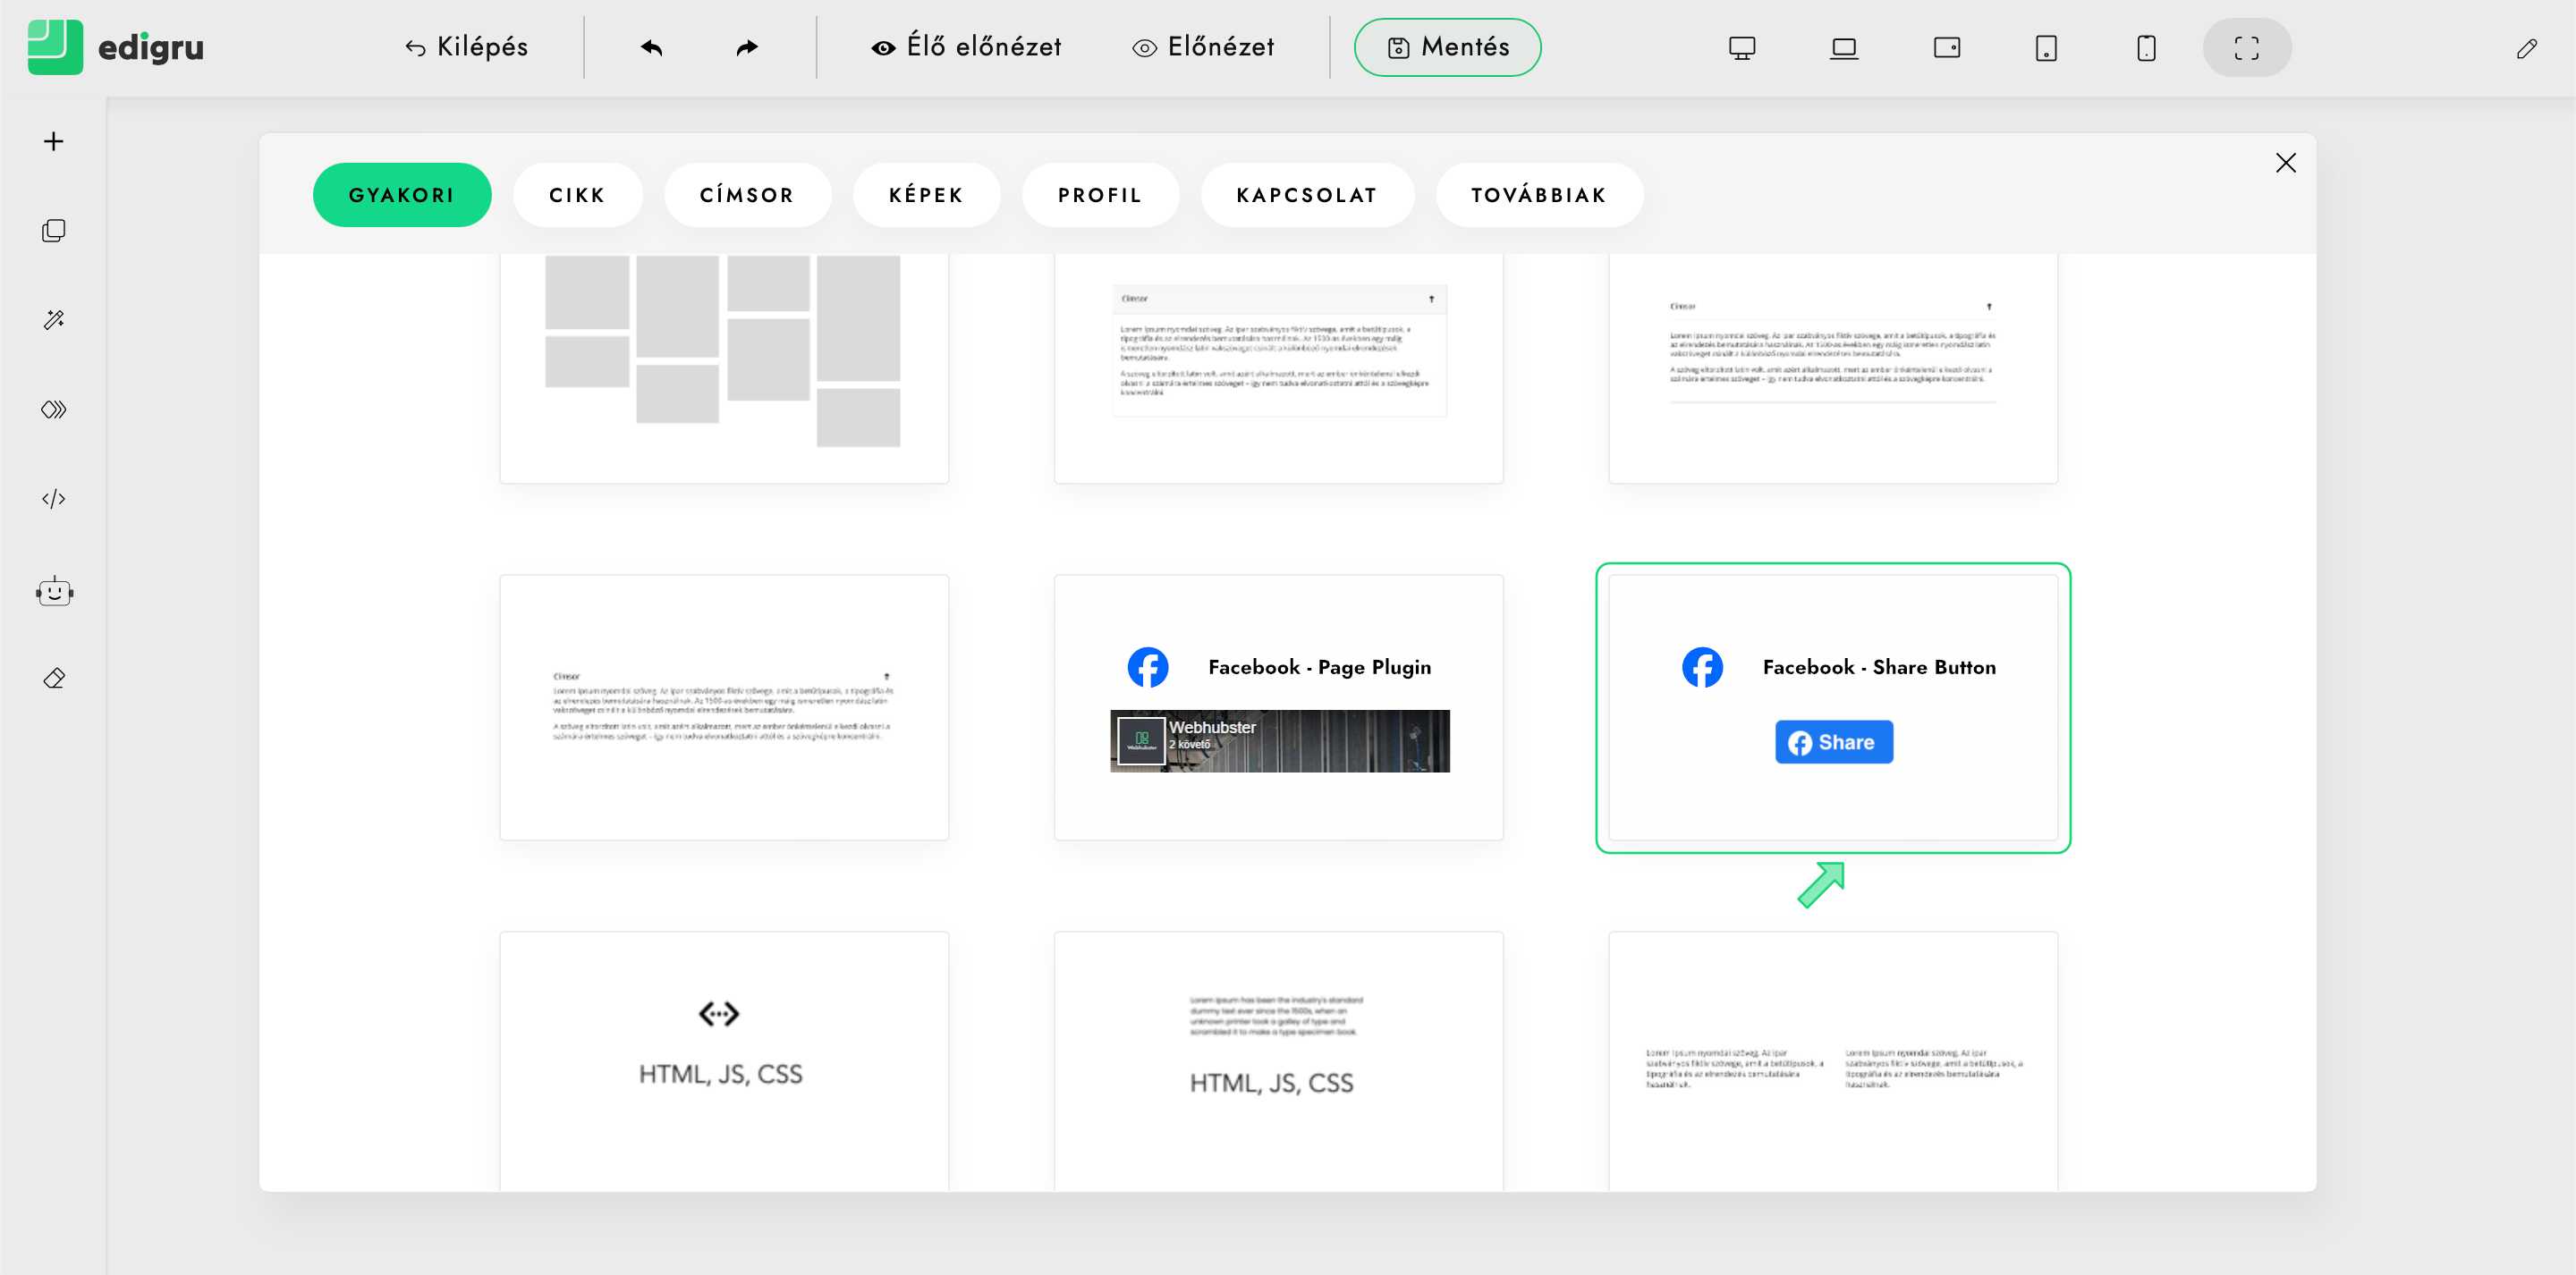The image size is (2576, 1275).
Task: Open the robot AI assistant icon
Action: (x=54, y=592)
